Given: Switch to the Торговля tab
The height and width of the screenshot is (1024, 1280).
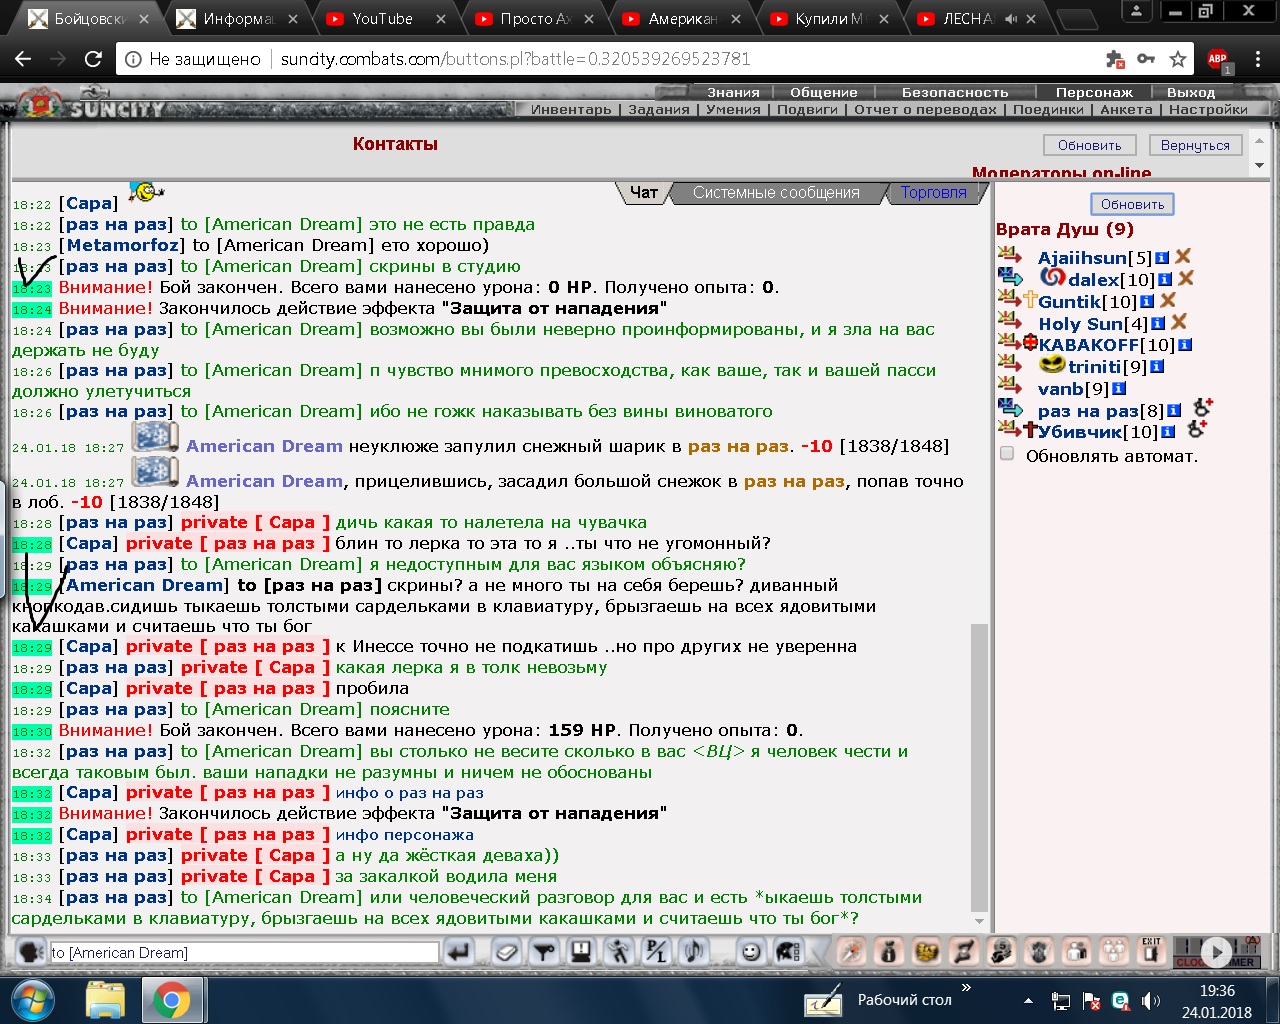Looking at the screenshot, I should click(934, 193).
